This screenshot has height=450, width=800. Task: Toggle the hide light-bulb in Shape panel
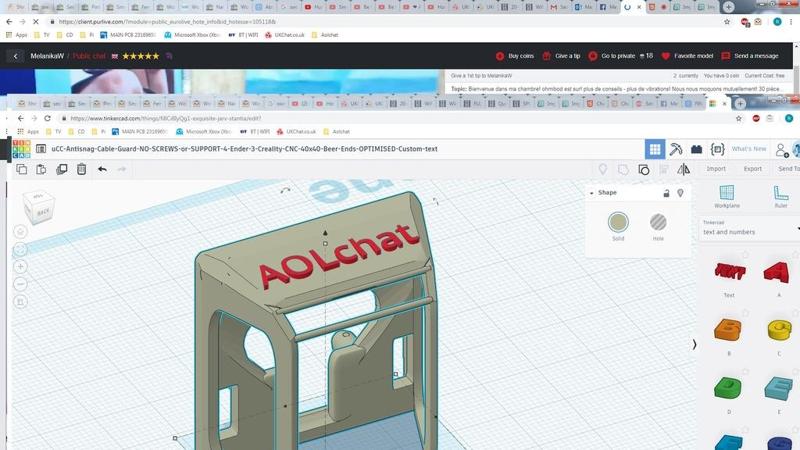coord(680,193)
